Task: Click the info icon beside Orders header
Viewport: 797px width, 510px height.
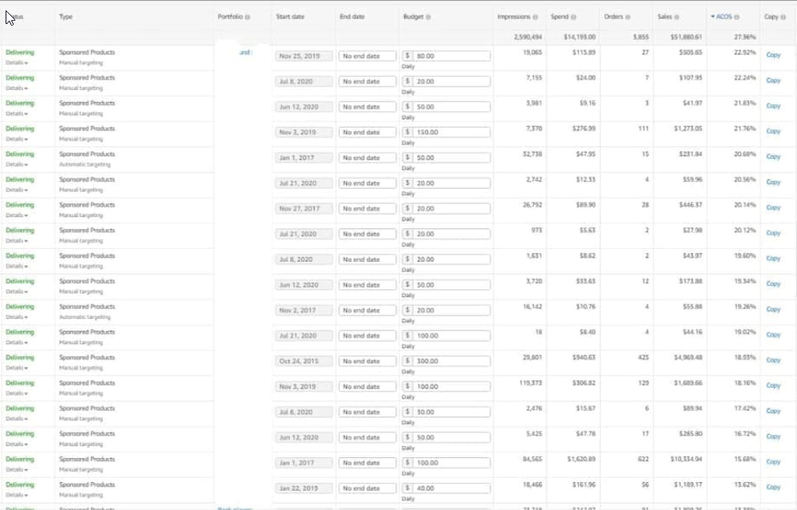Action: (628, 17)
